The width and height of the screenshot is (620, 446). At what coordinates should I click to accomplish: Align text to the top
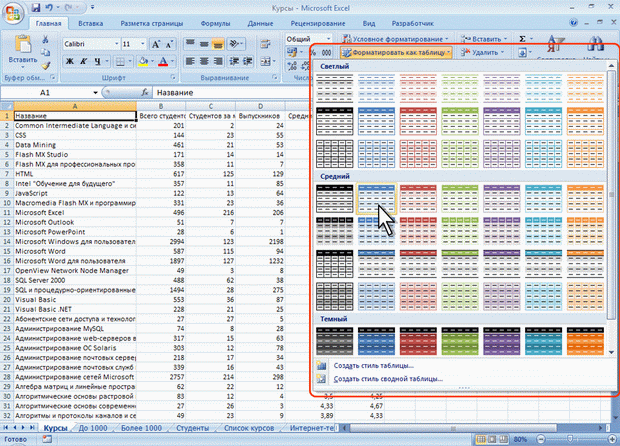pyautogui.click(x=190, y=43)
